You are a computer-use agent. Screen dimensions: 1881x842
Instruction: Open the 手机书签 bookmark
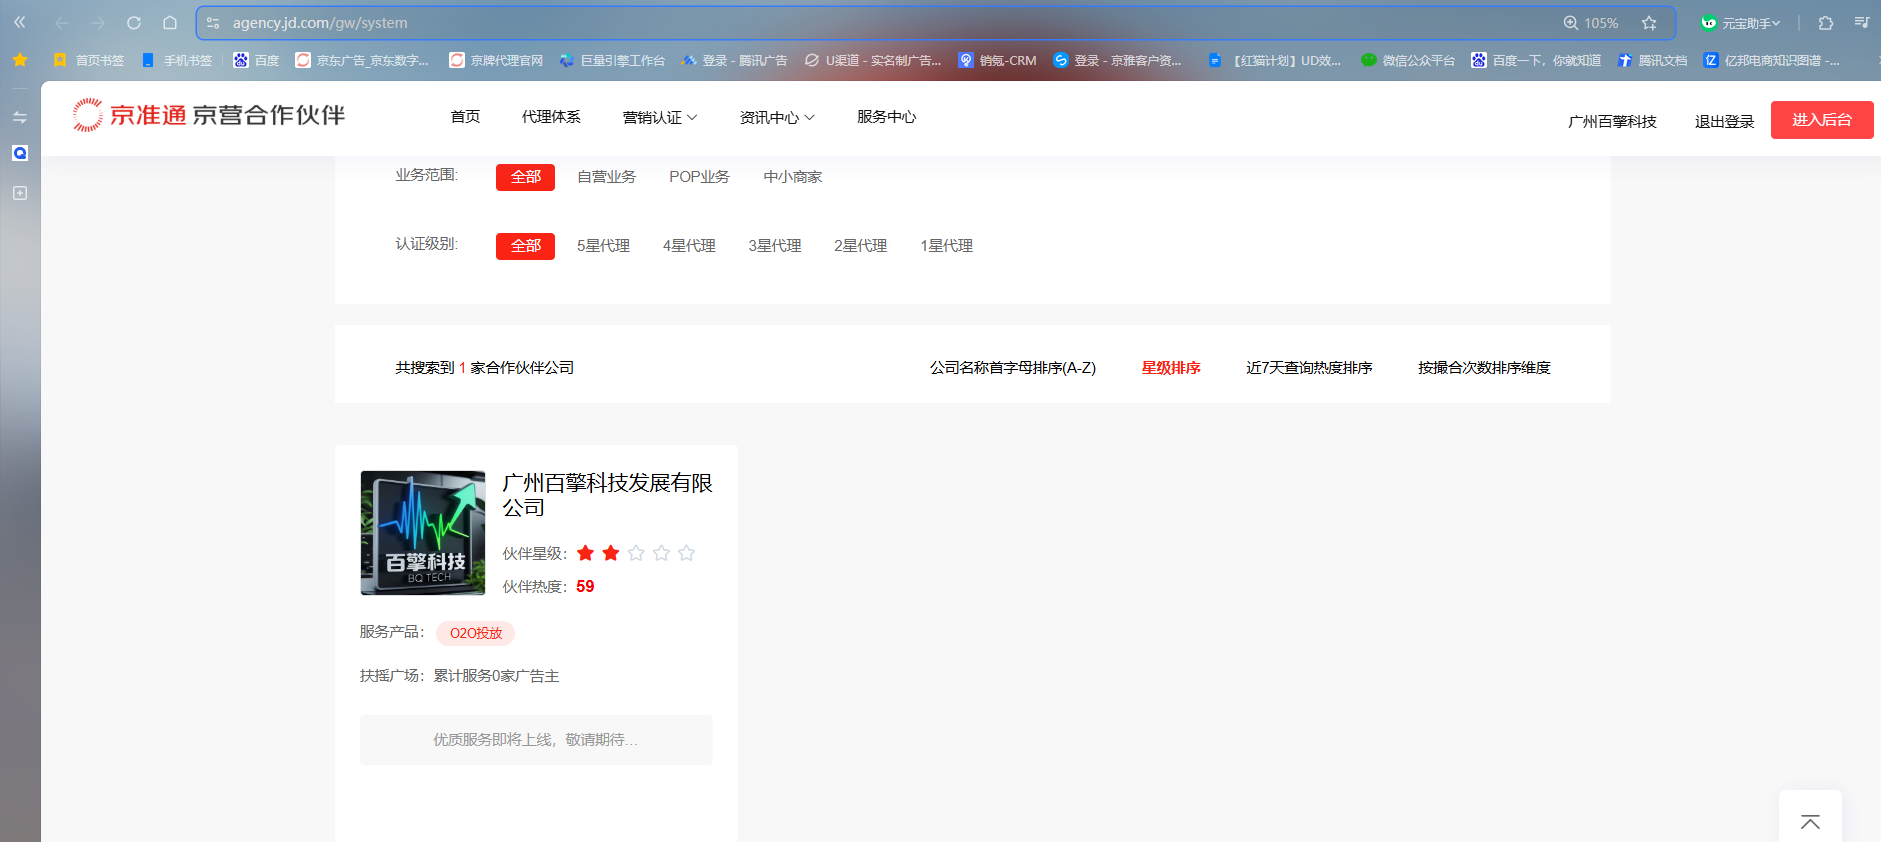click(x=177, y=61)
